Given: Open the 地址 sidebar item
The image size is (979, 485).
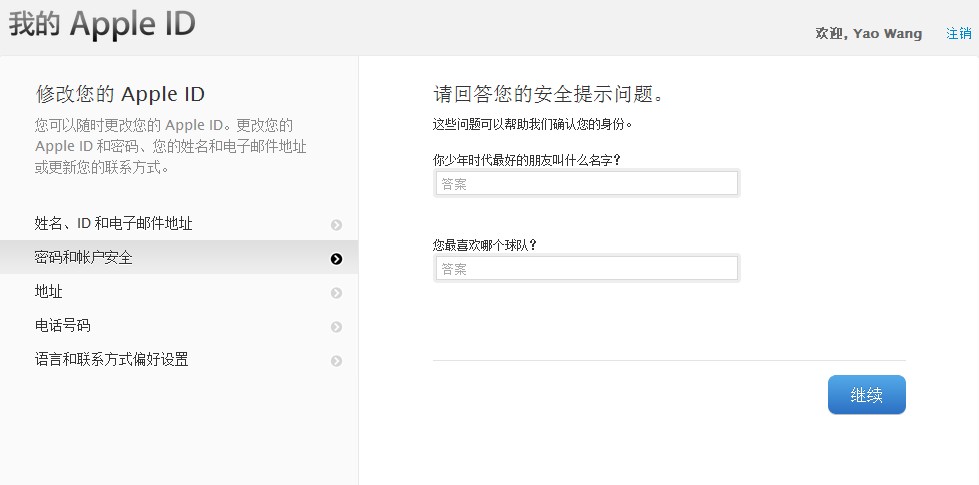Looking at the screenshot, I should pos(49,292).
